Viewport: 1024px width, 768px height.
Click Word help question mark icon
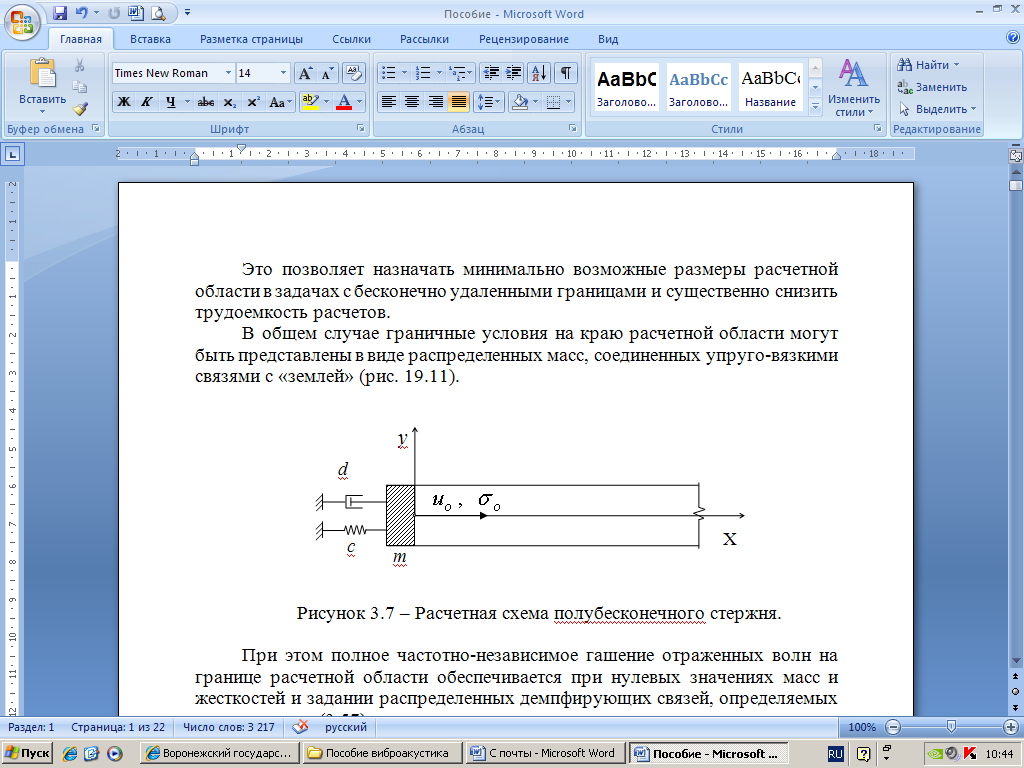(x=1013, y=37)
